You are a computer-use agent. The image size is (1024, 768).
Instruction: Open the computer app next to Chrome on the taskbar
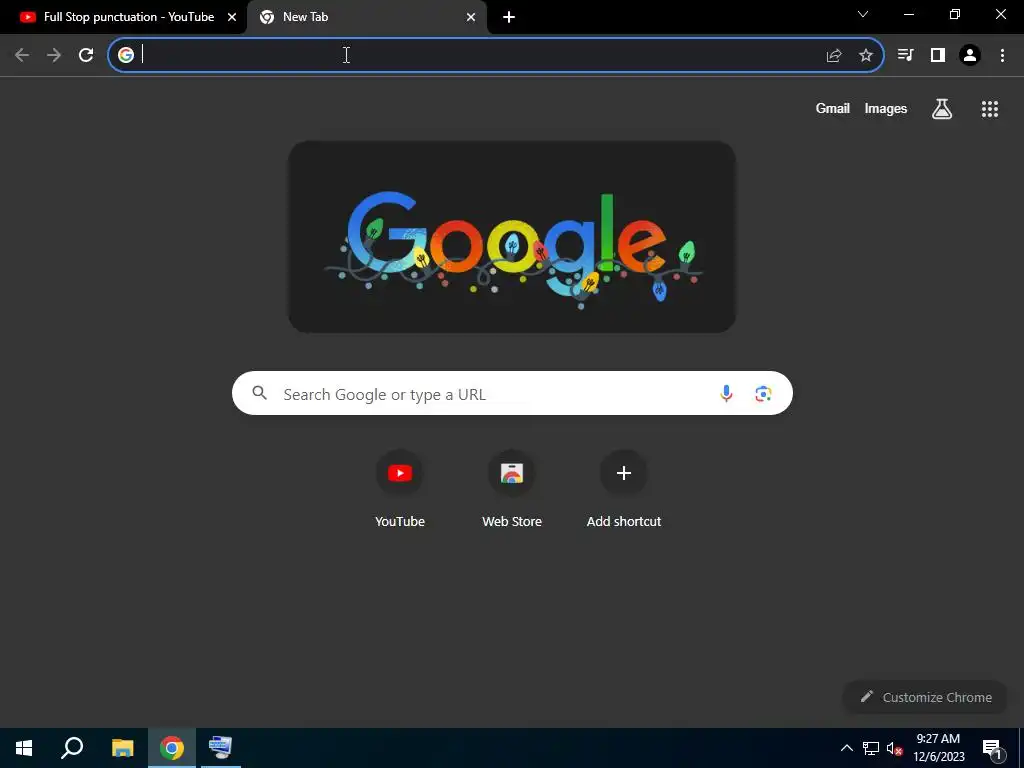(221, 748)
